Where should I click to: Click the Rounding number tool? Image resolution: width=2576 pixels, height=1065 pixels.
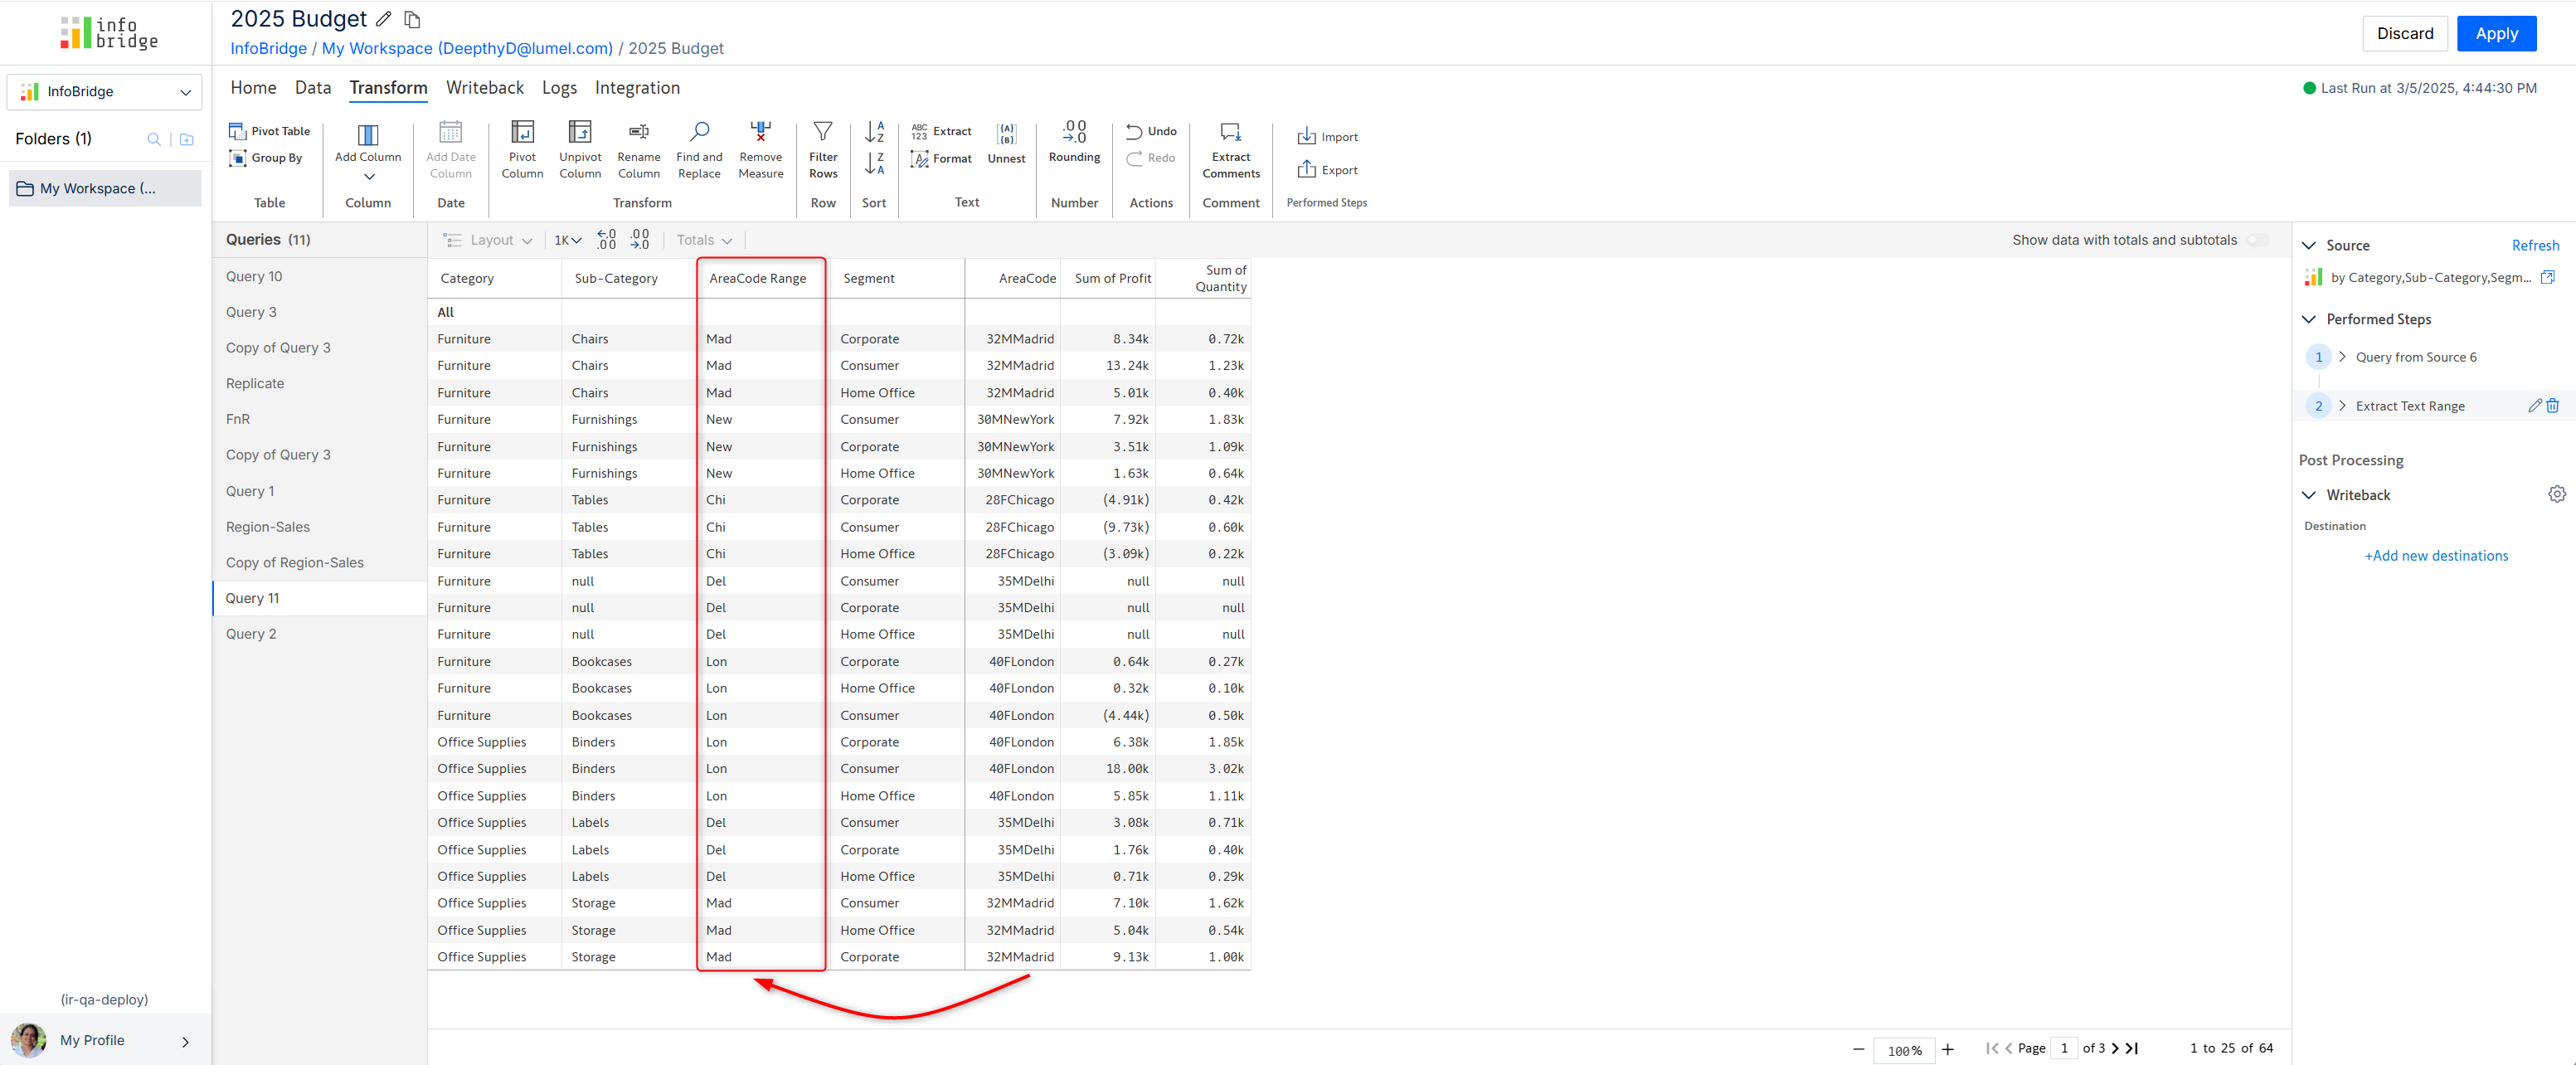pos(1074,133)
